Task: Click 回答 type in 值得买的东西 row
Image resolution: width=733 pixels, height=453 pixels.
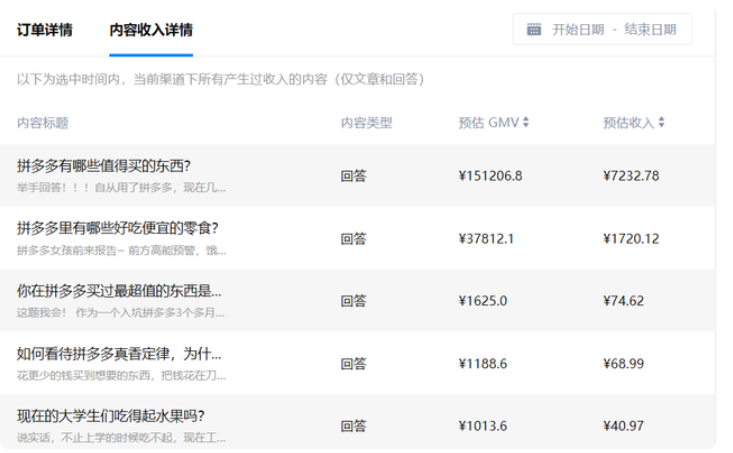Action: (x=353, y=176)
